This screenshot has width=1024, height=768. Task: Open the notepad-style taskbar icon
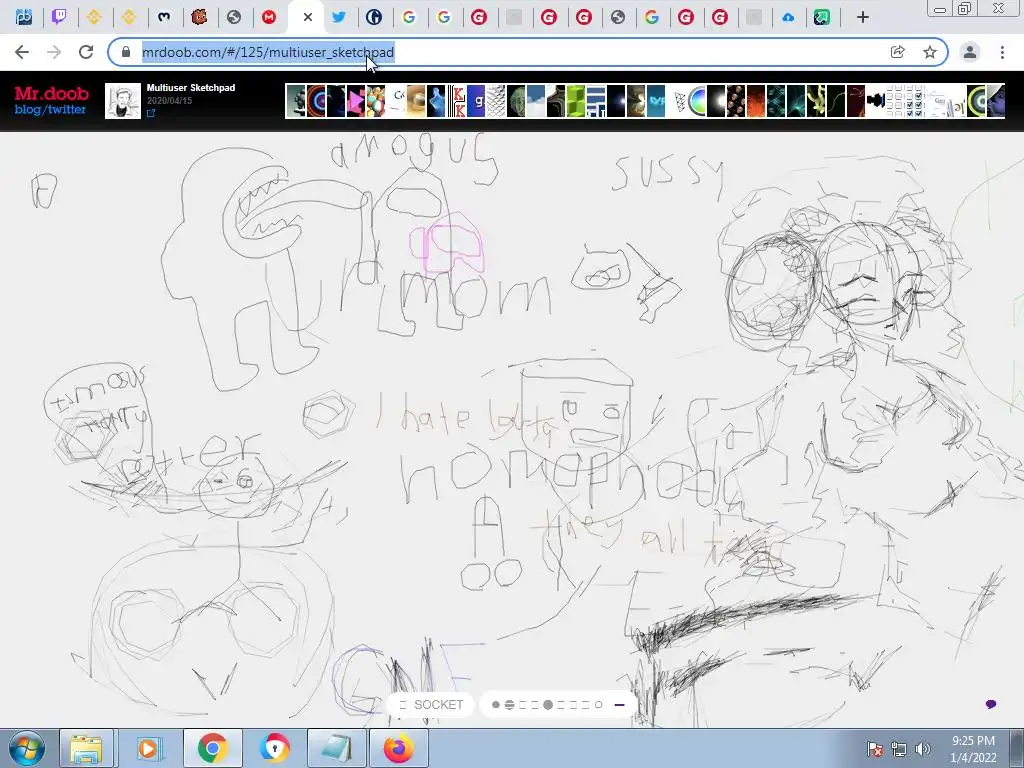pyautogui.click(x=337, y=748)
